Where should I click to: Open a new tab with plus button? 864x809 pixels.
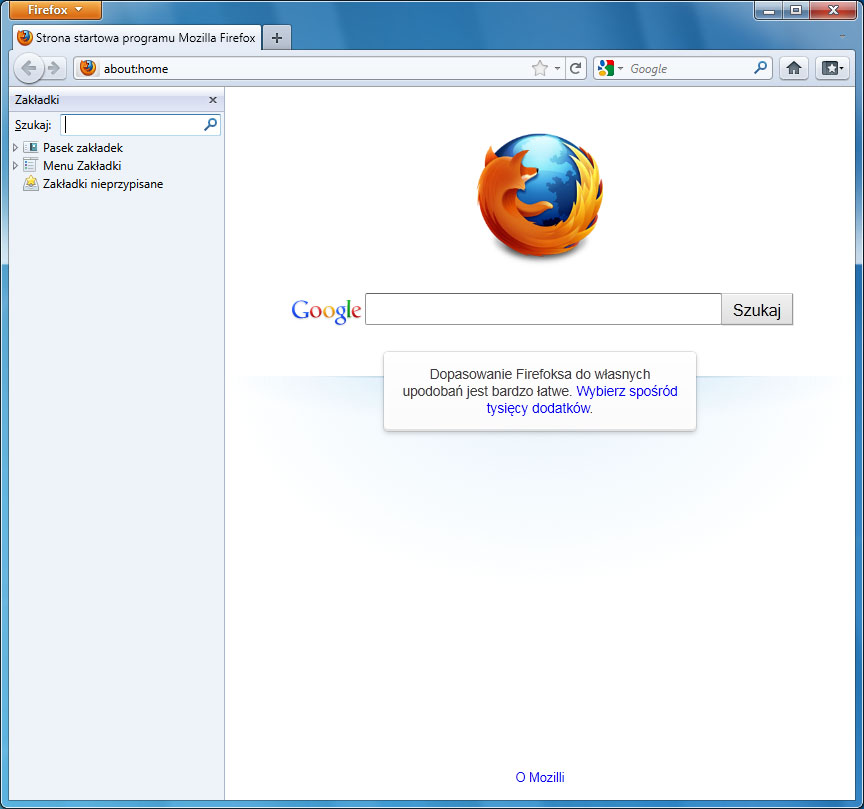tap(277, 37)
